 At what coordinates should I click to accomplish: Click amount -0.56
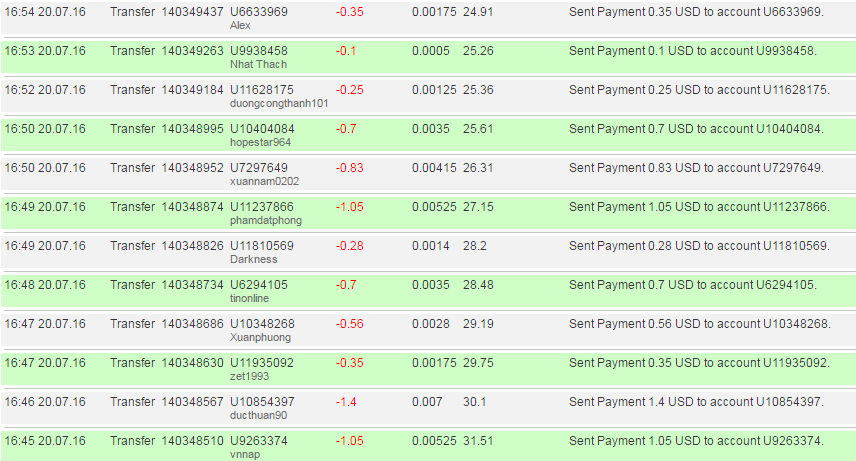click(x=349, y=324)
